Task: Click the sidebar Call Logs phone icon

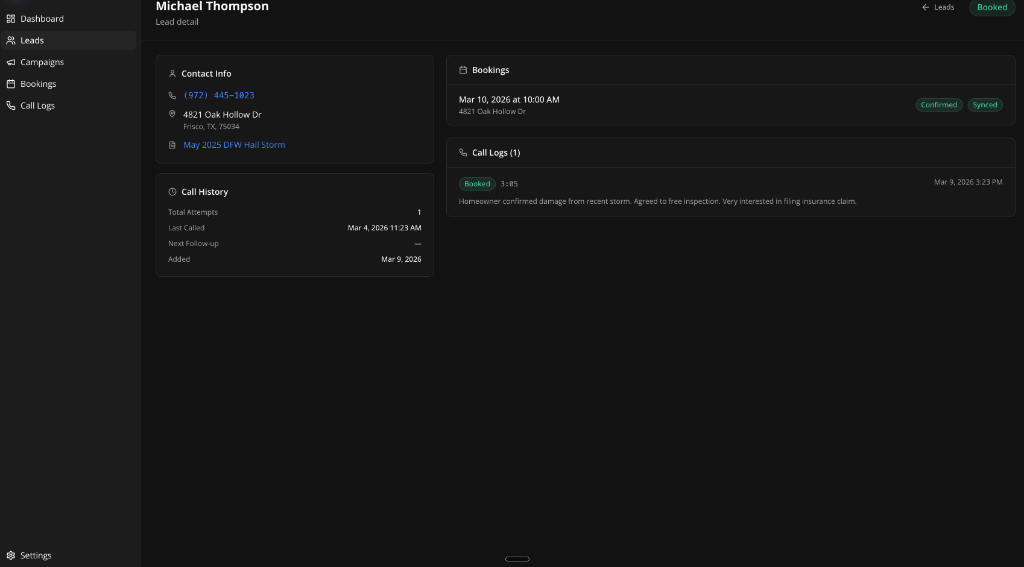Action: click(10, 105)
